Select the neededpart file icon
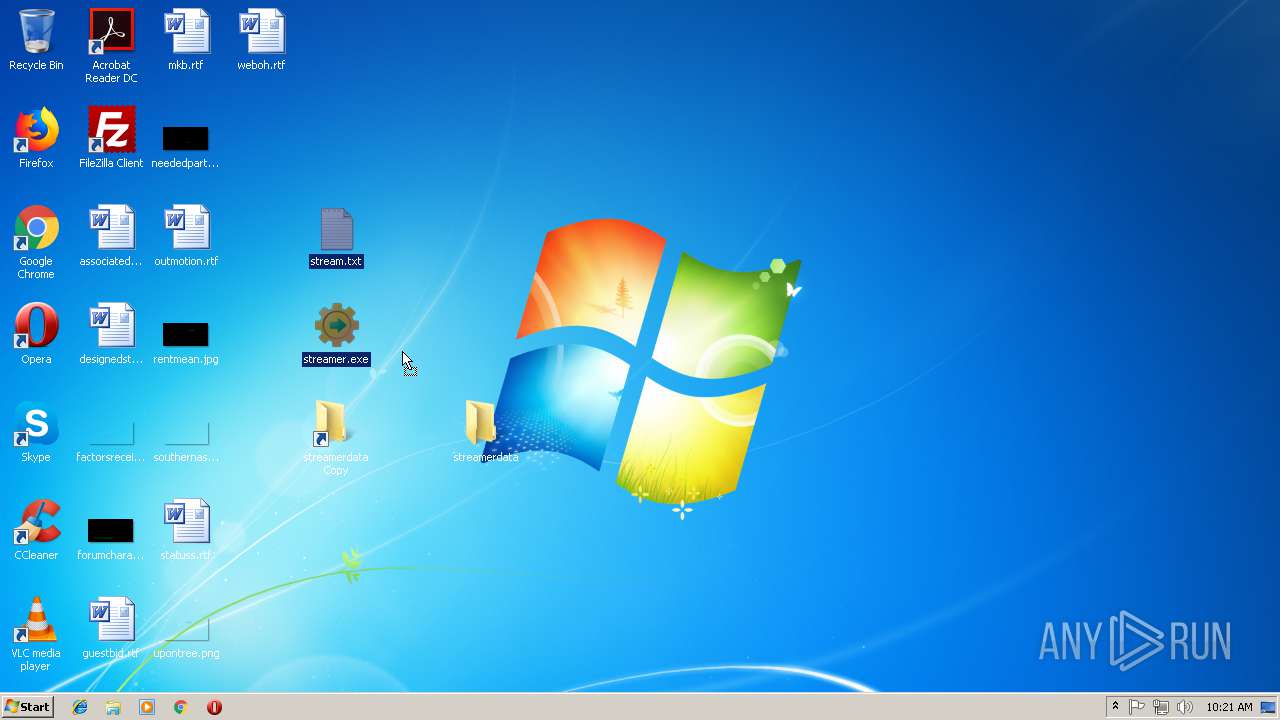 [x=185, y=146]
